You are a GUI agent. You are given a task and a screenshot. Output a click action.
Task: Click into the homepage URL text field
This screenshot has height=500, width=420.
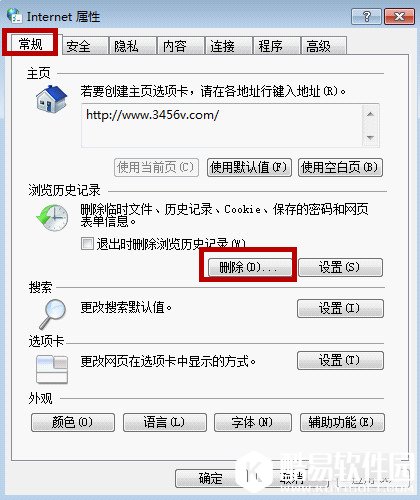(x=222, y=125)
